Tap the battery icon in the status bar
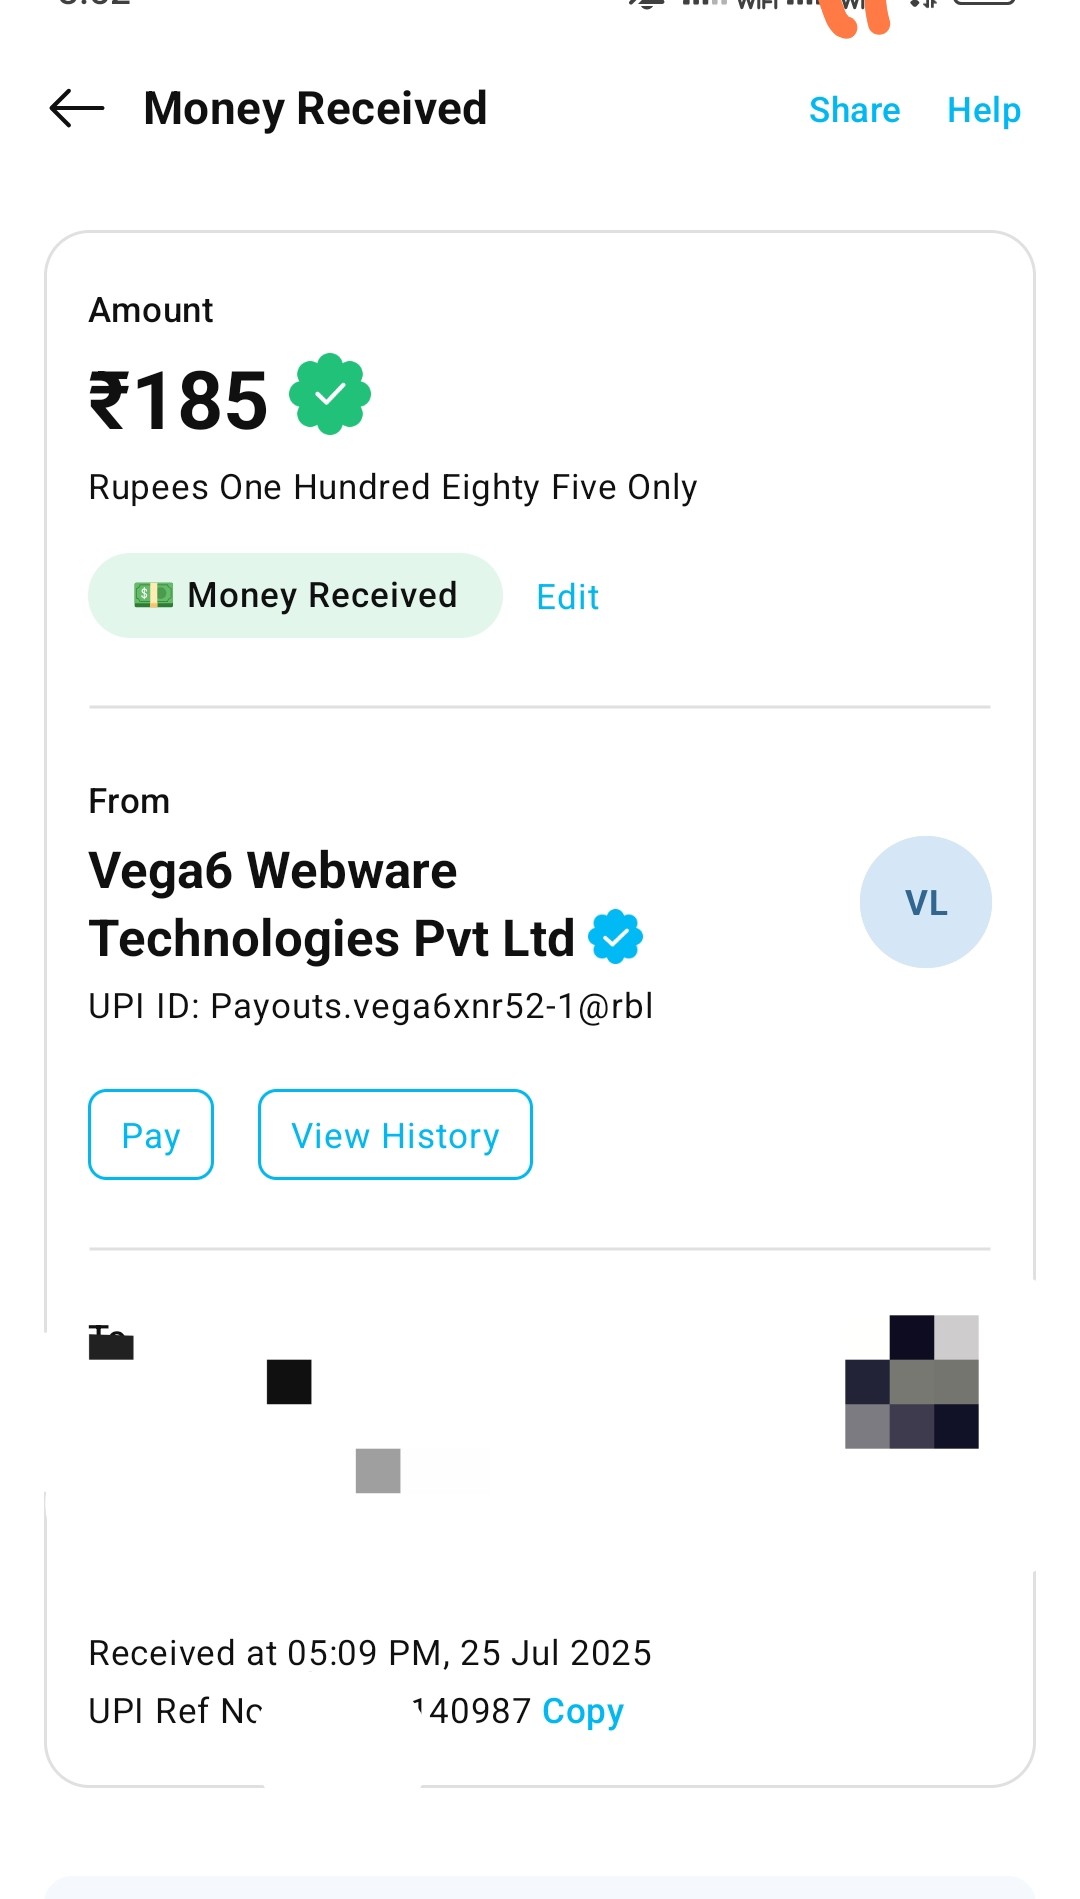This screenshot has width=1080, height=1899. [984, 3]
